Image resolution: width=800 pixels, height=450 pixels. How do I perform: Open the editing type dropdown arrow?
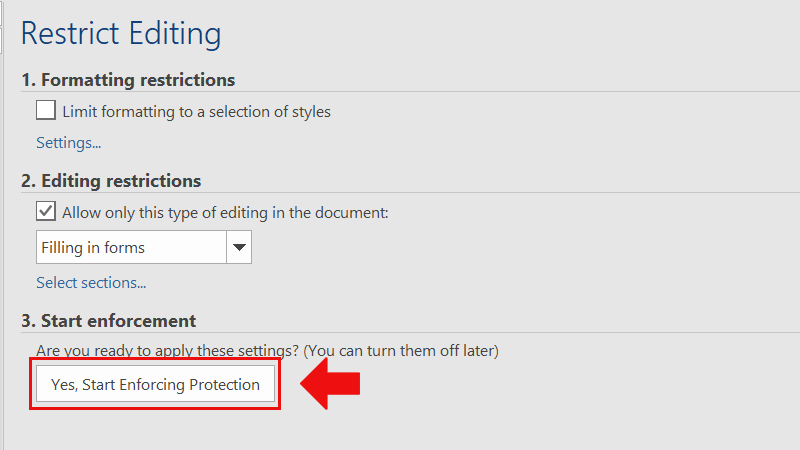pos(239,247)
